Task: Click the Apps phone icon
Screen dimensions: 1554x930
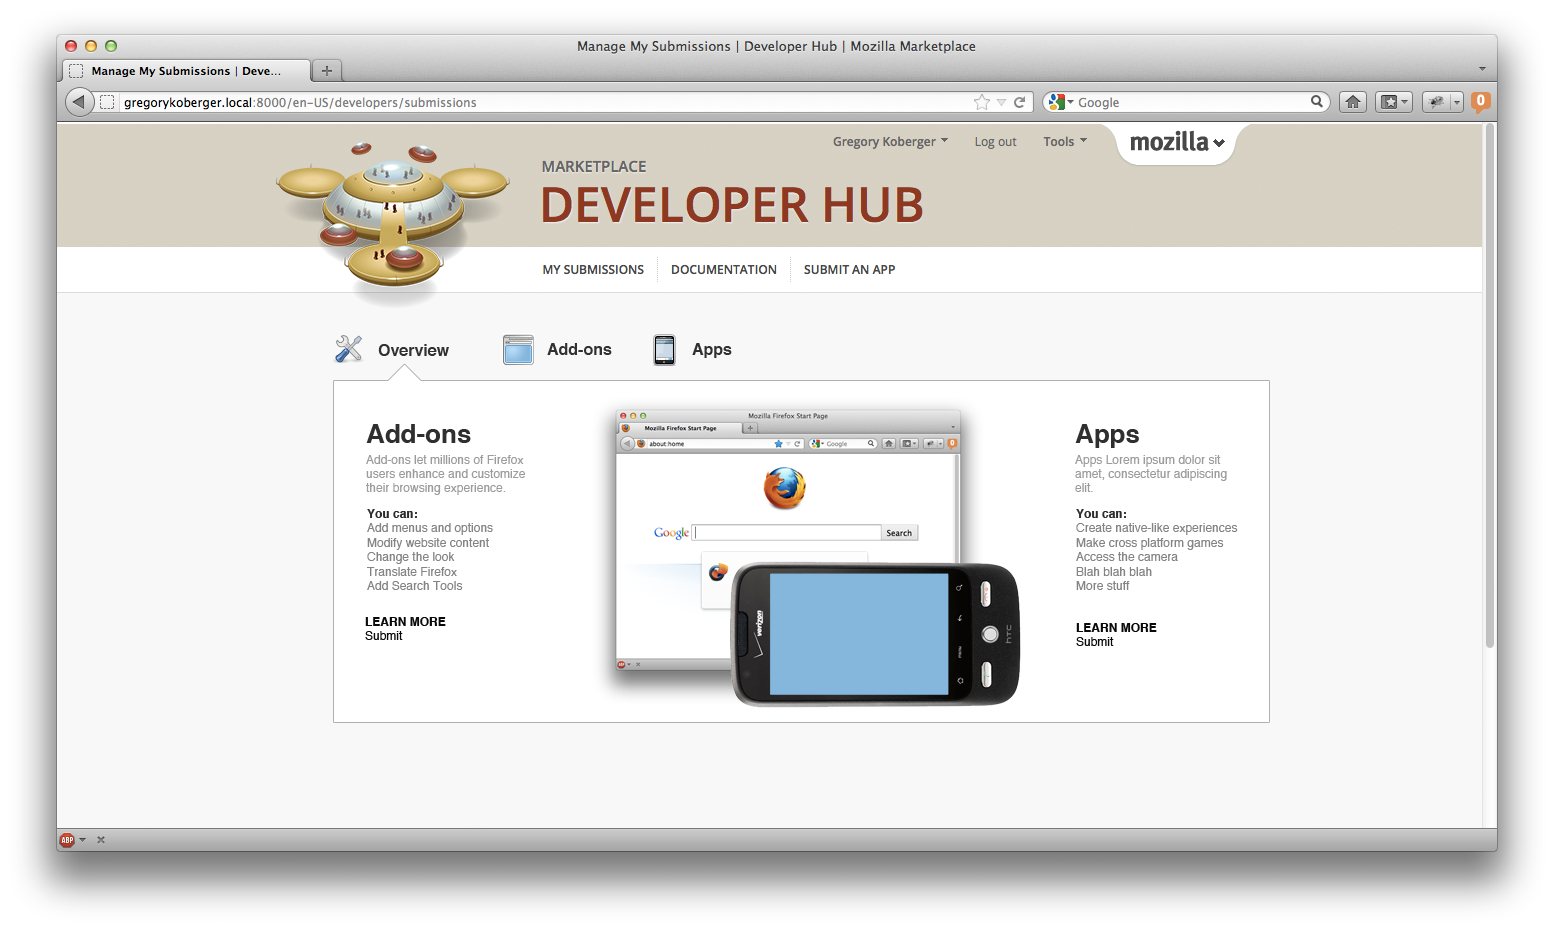Action: pyautogui.click(x=665, y=349)
